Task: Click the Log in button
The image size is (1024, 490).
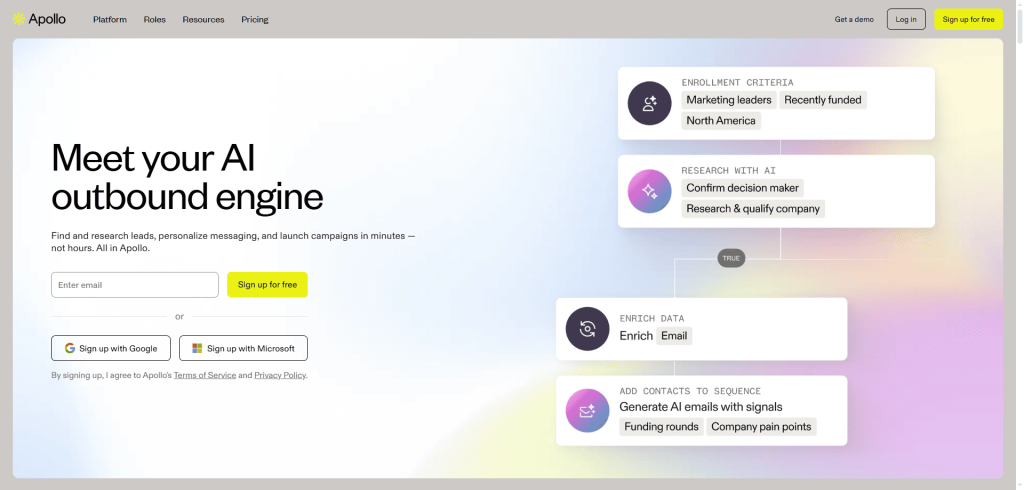Action: tap(906, 20)
